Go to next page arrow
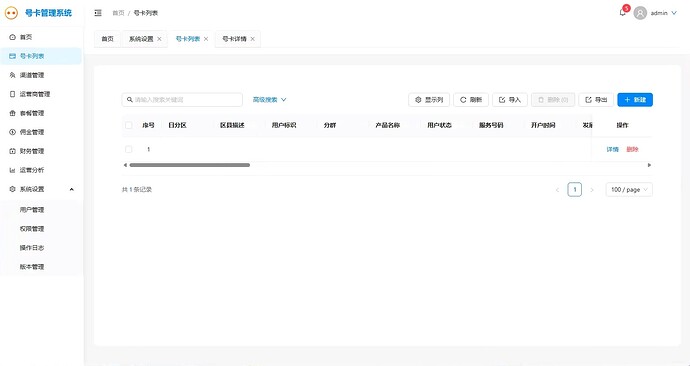 (x=592, y=190)
